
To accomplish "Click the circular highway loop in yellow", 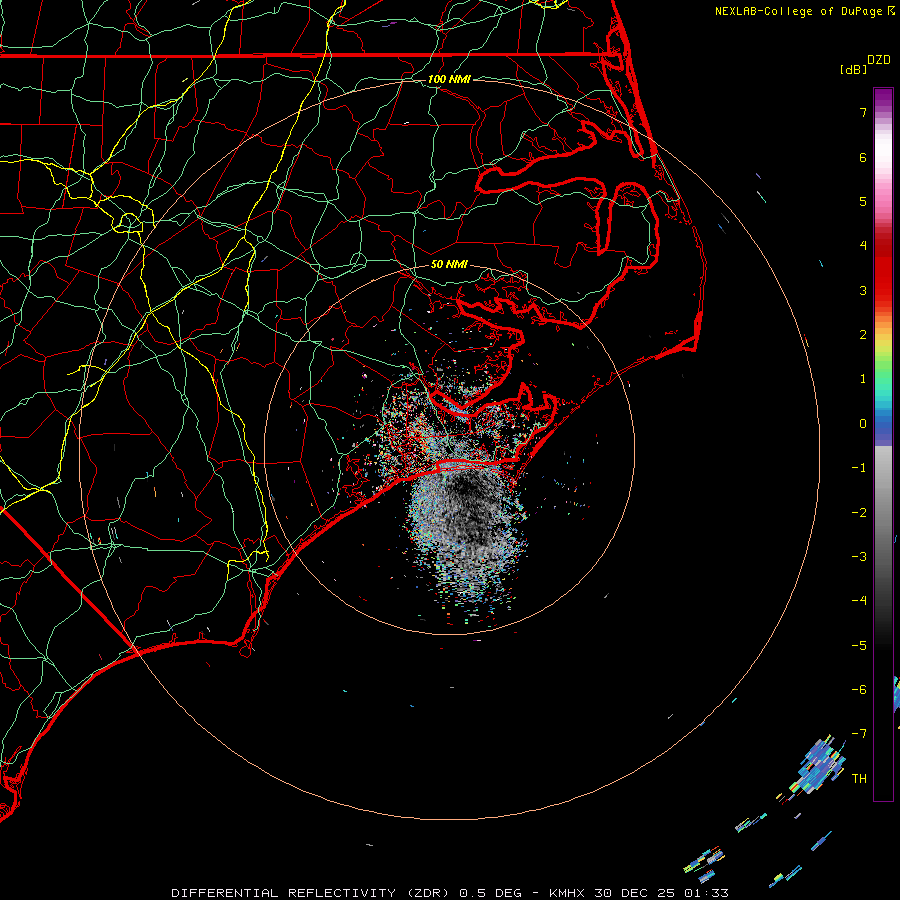I will click(x=129, y=222).
